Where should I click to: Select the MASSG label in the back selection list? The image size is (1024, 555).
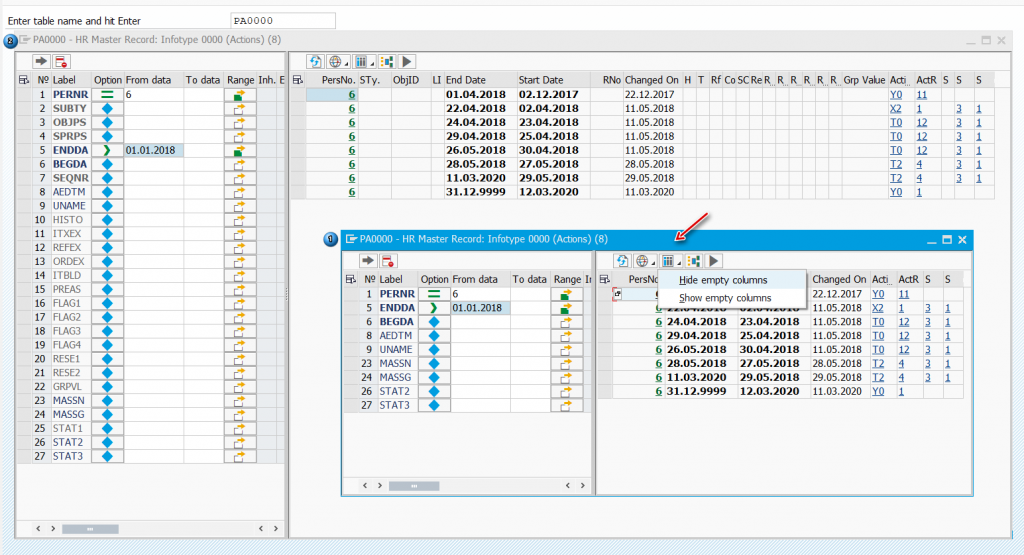click(x=69, y=415)
